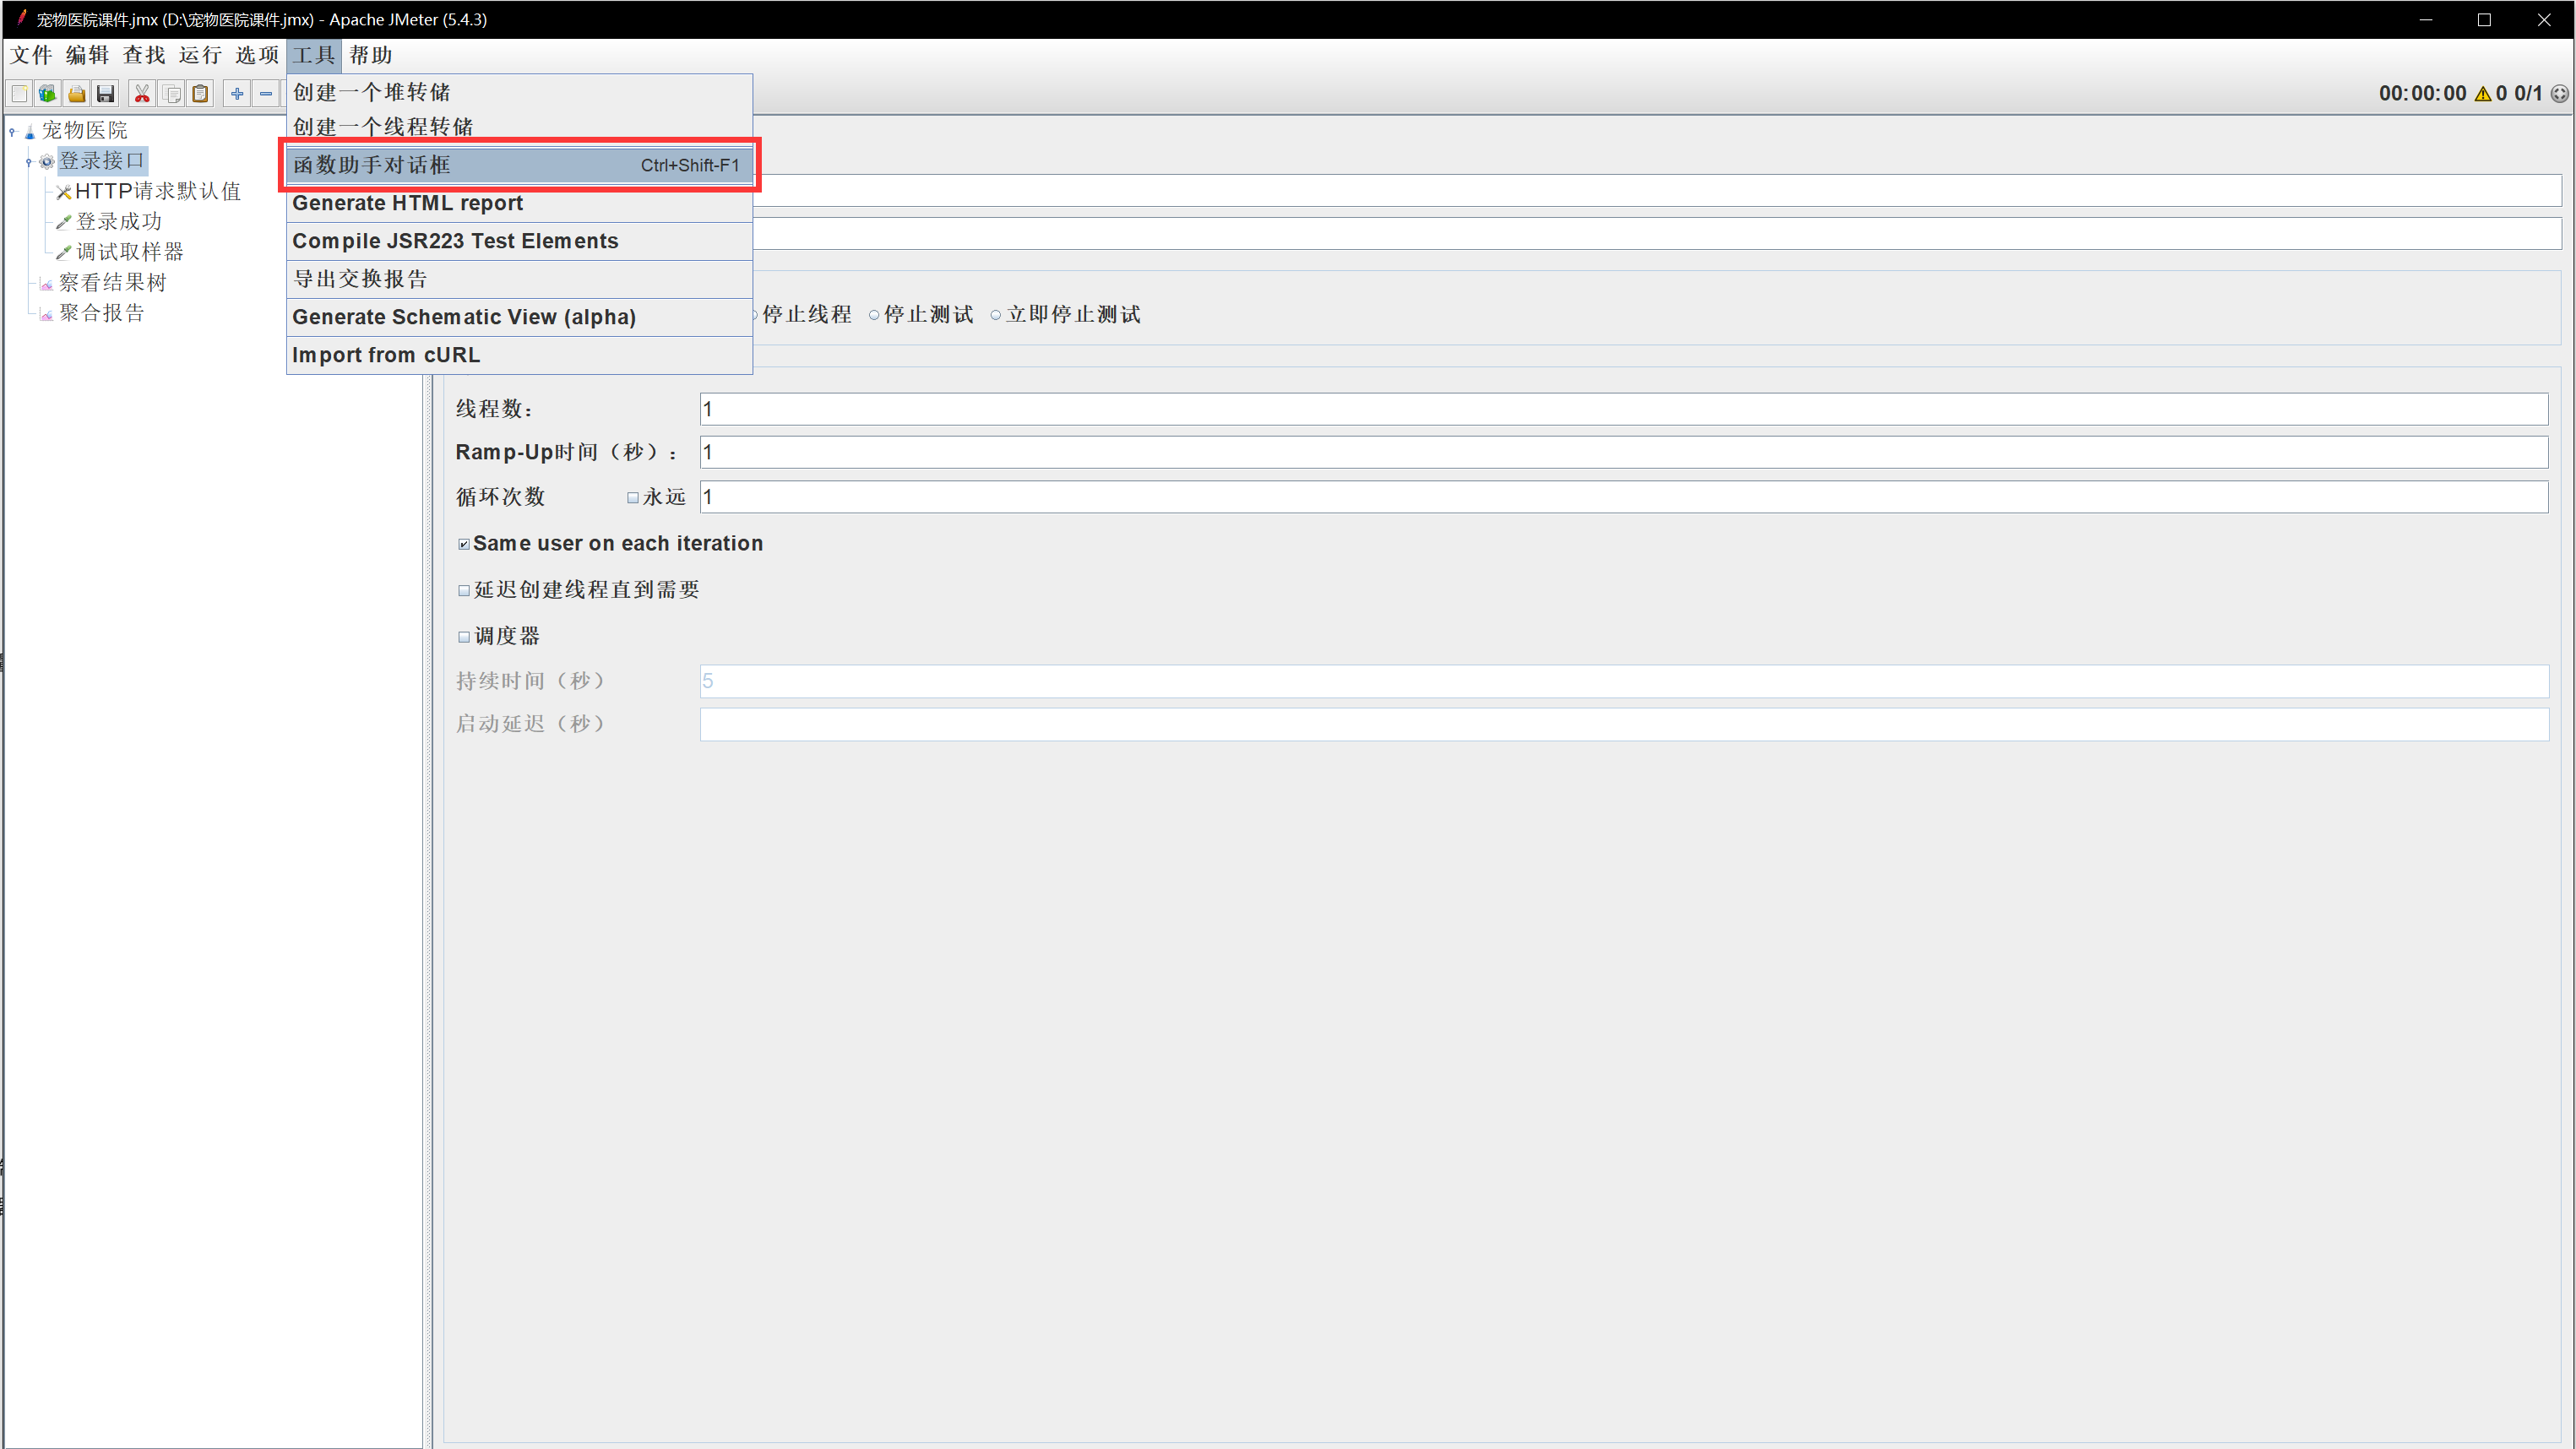Click the blue plus Expand All icon

point(237,94)
